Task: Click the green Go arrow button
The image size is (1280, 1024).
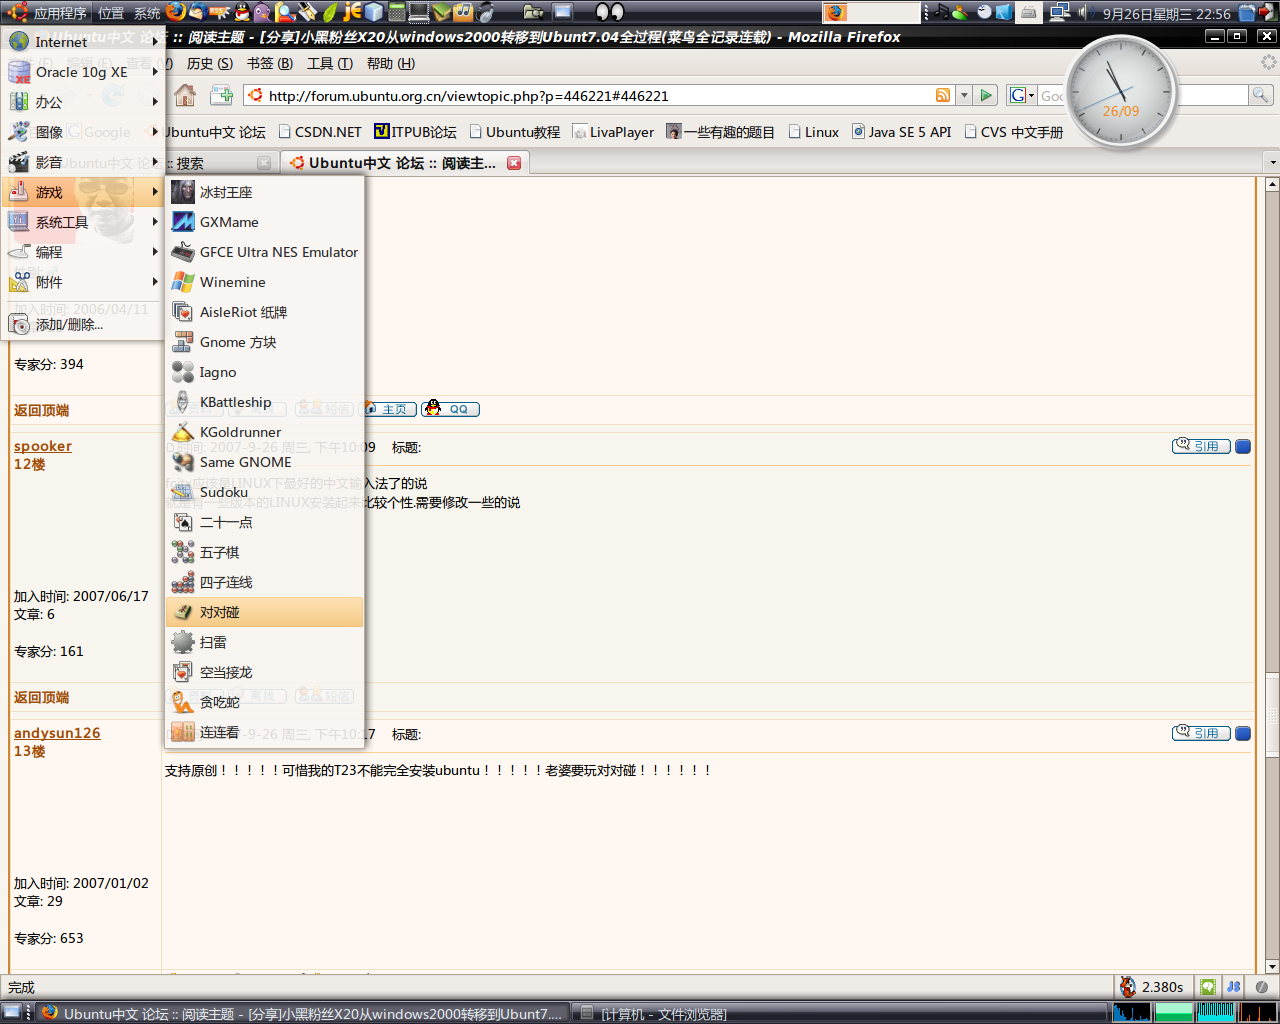Action: coord(987,95)
